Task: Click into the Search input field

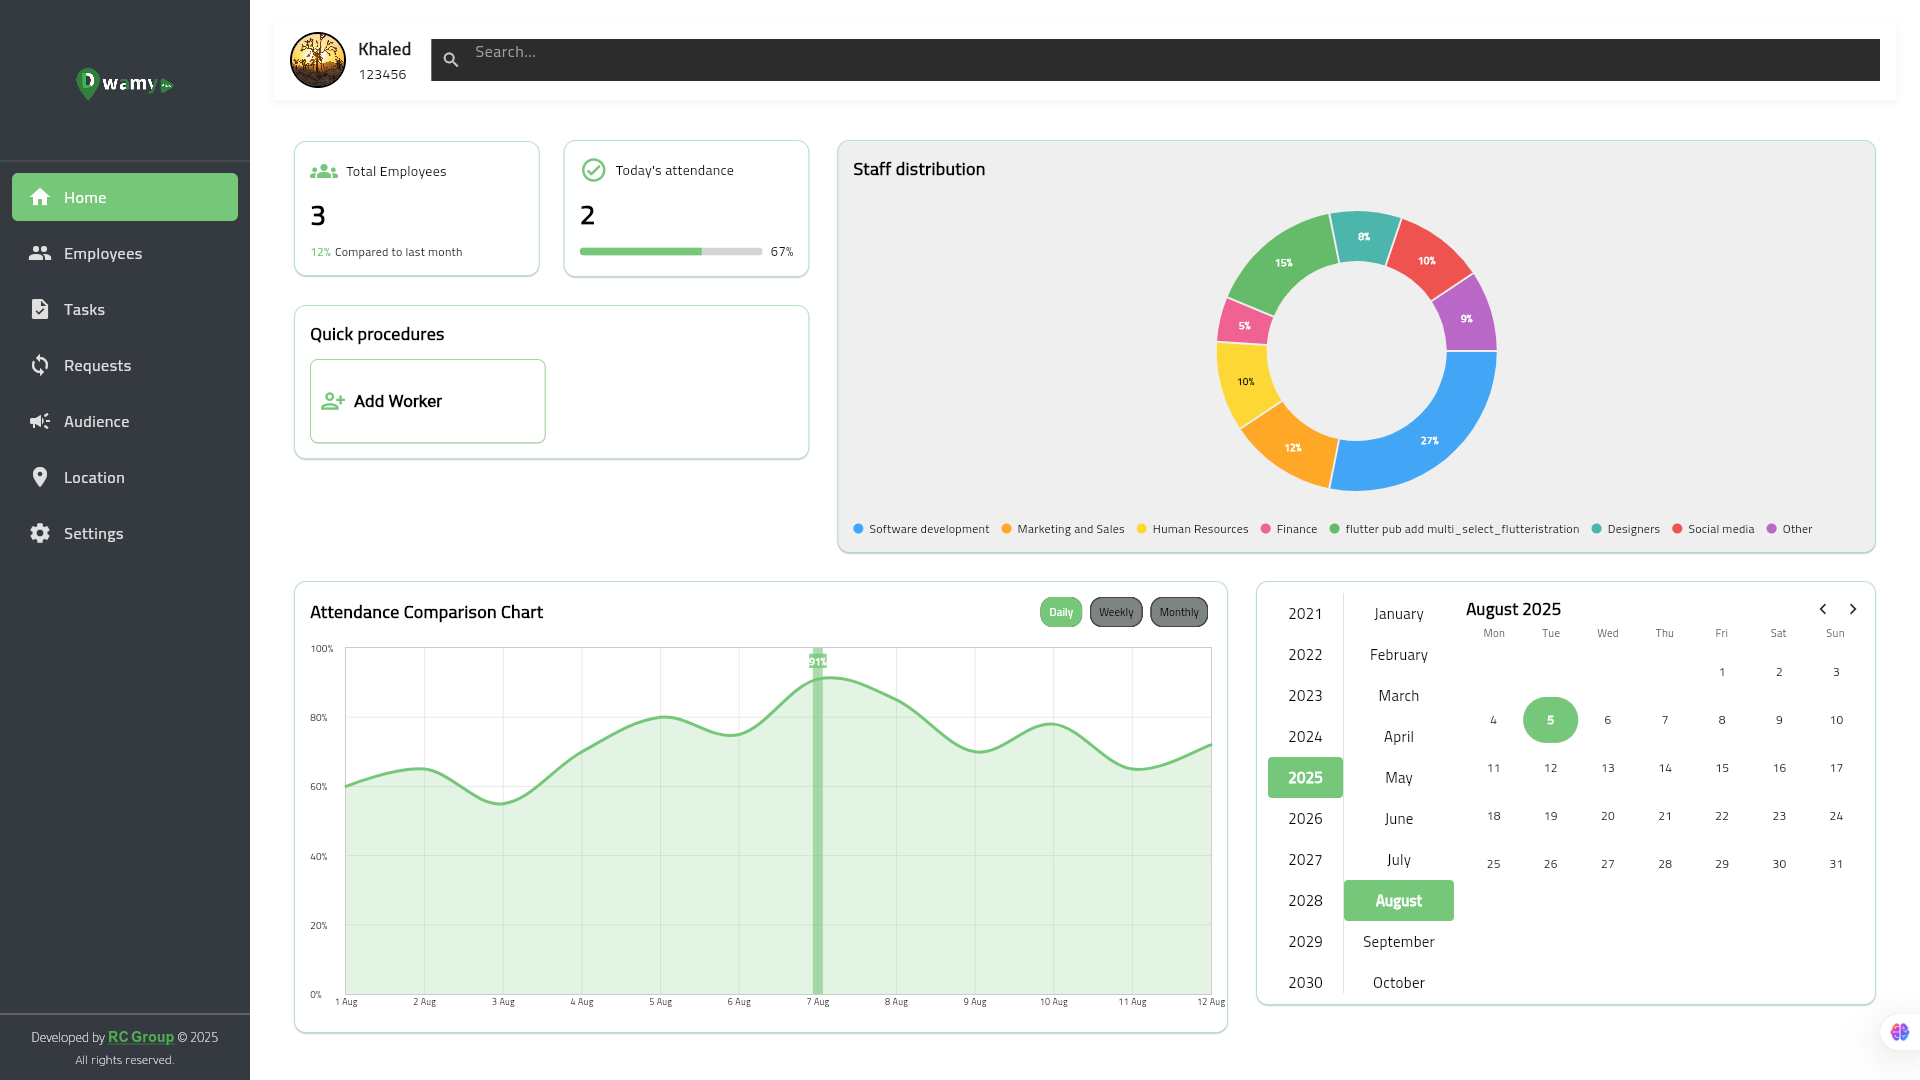Action: pyautogui.click(x=1150, y=60)
